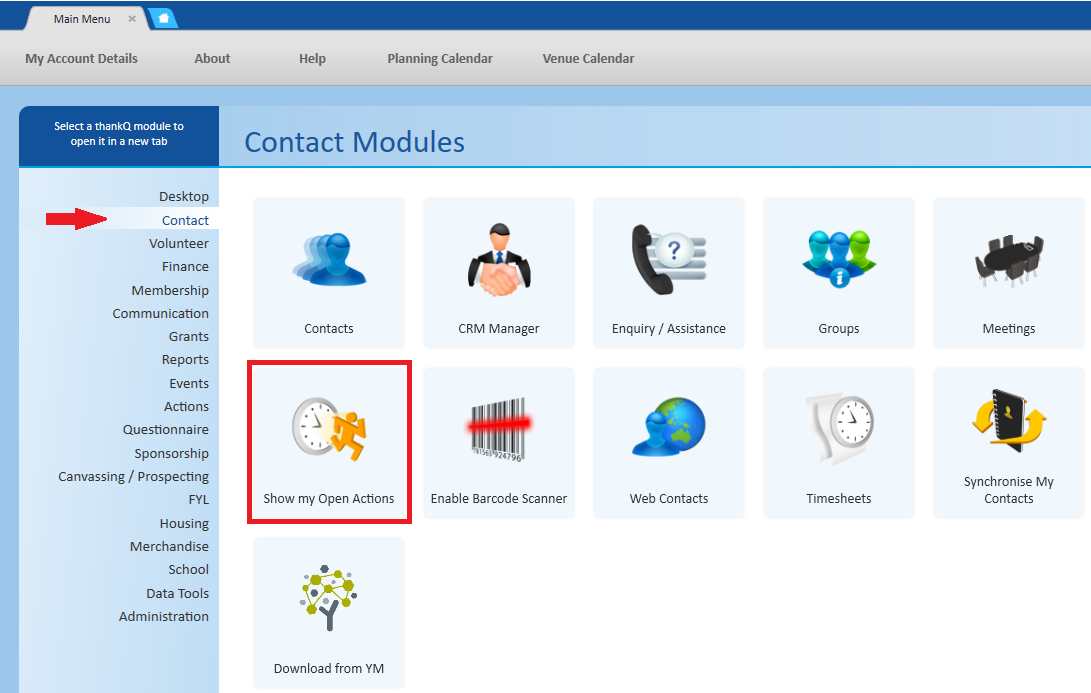Open Download from YM tree icon

pos(329,598)
